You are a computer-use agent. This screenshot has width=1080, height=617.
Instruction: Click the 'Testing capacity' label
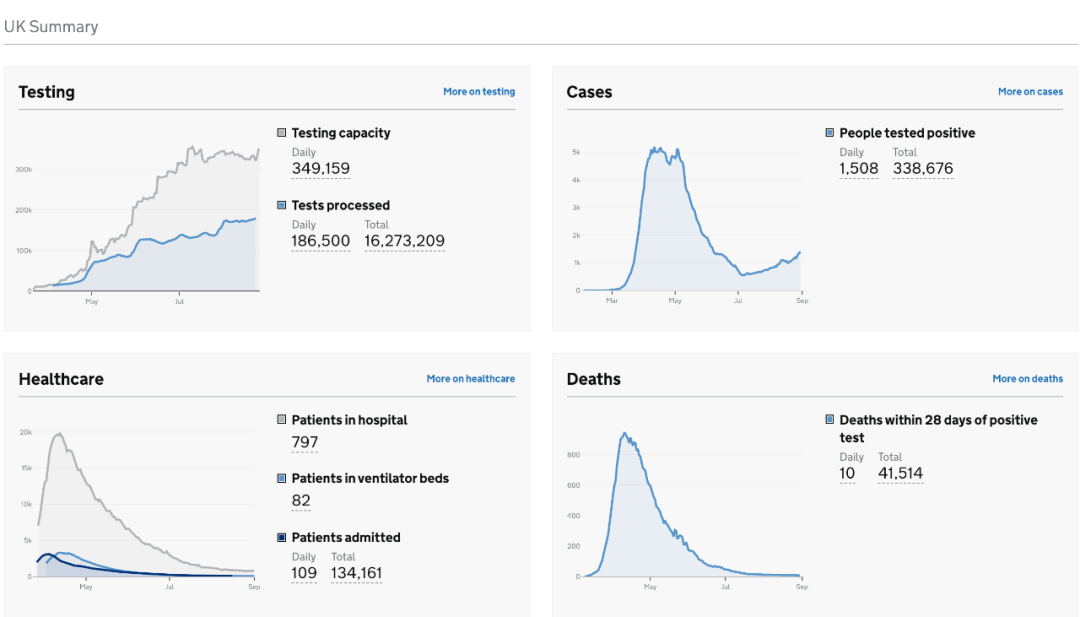click(341, 133)
